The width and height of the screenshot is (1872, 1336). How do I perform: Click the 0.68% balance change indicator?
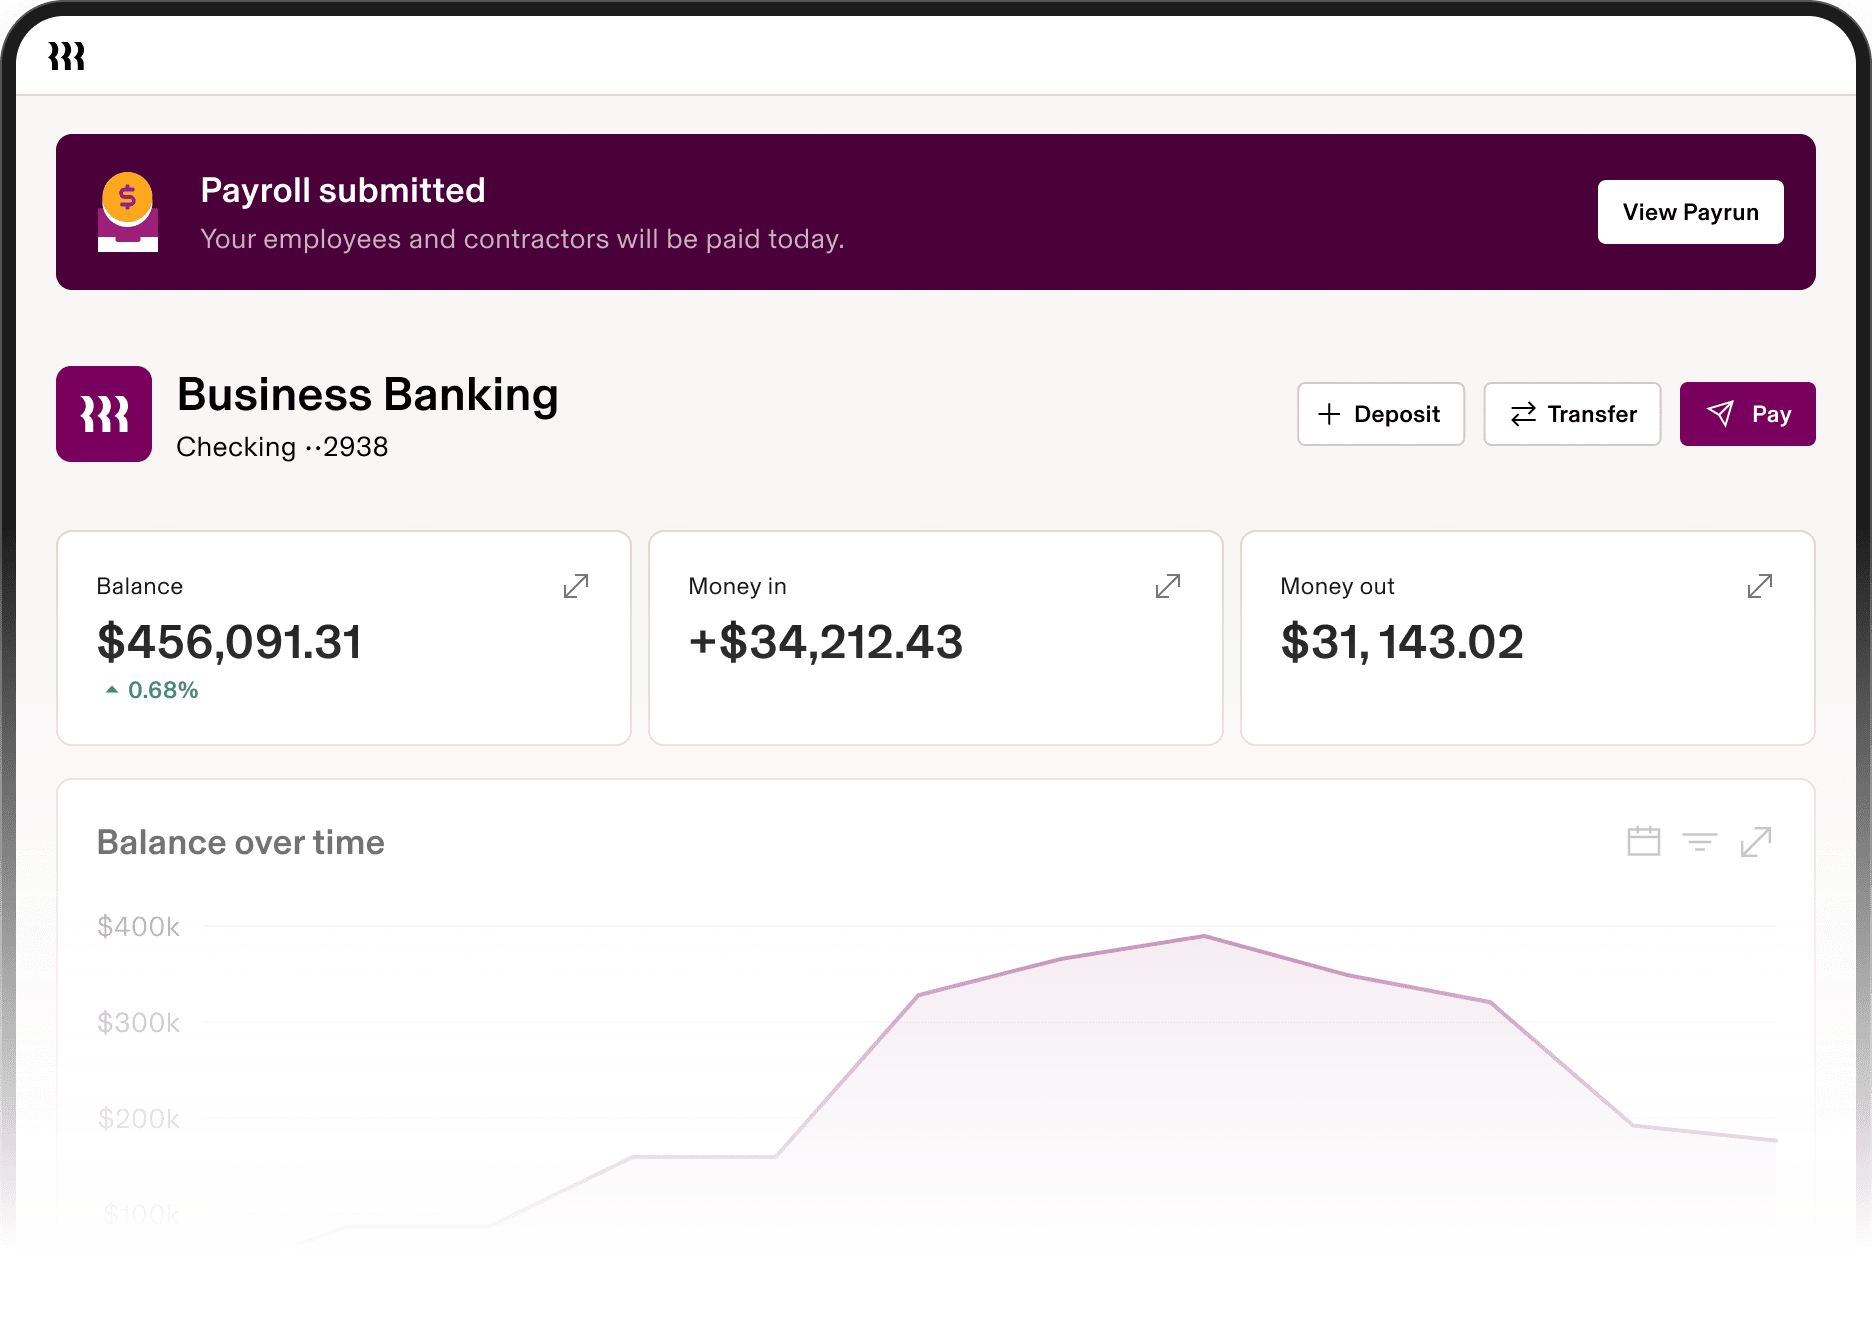pos(152,690)
